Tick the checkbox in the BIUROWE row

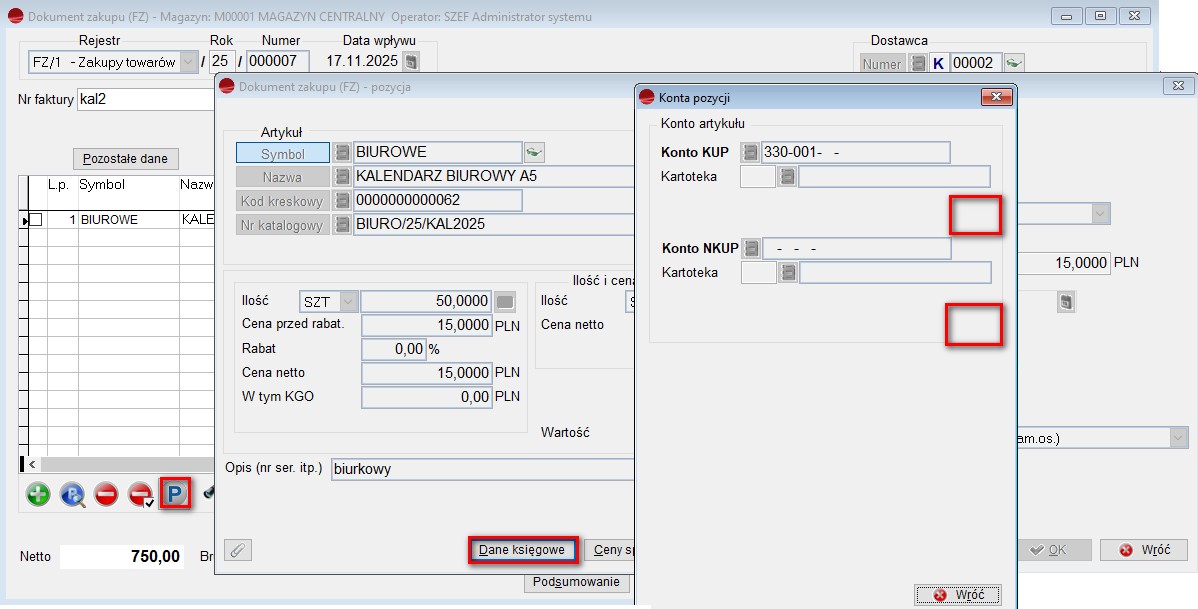click(x=36, y=219)
